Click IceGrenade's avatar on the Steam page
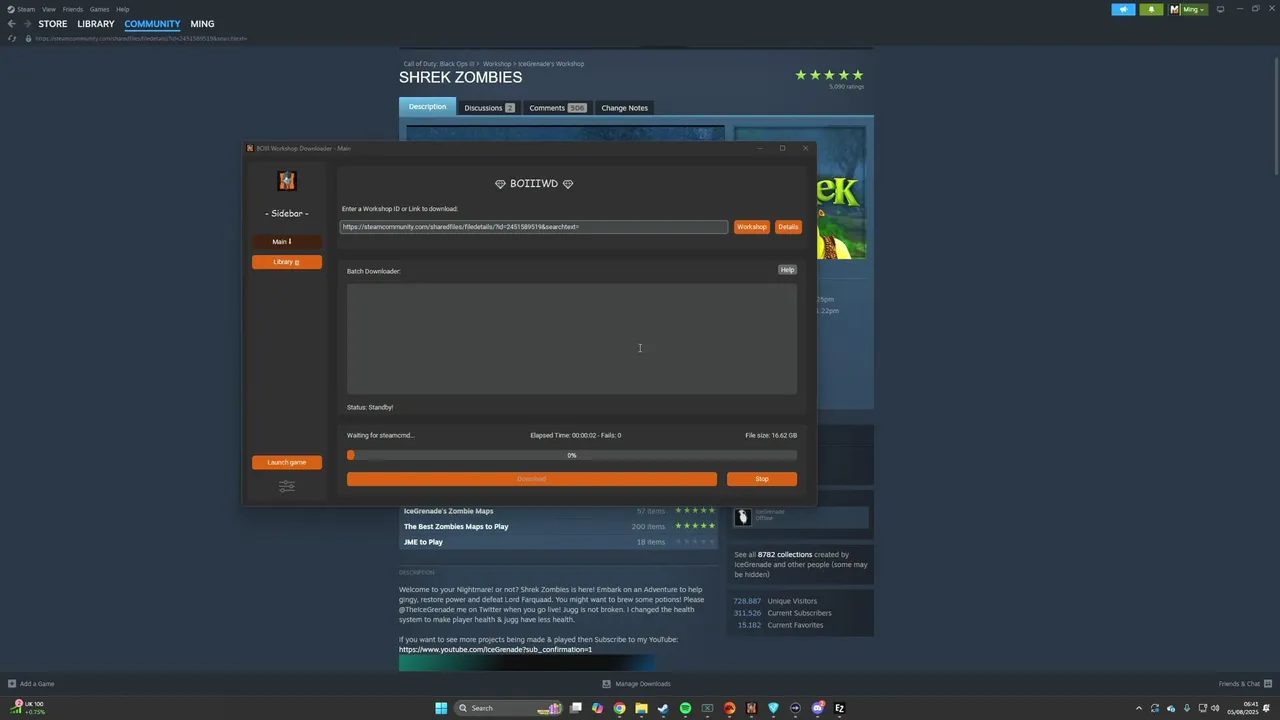 [742, 516]
